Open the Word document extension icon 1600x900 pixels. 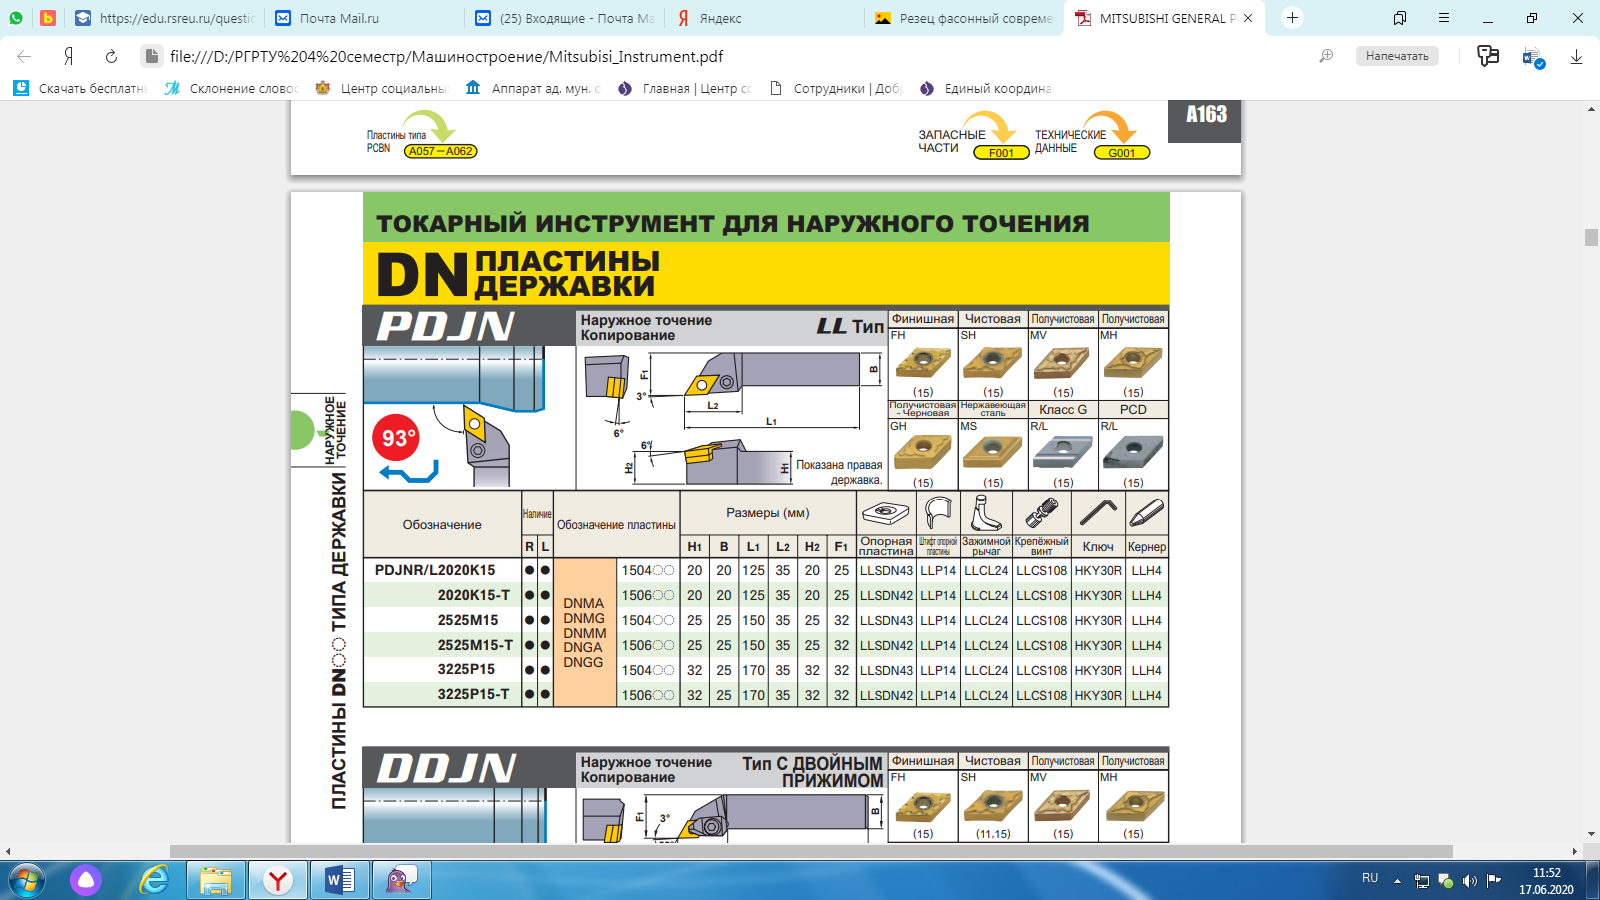(x=1533, y=57)
